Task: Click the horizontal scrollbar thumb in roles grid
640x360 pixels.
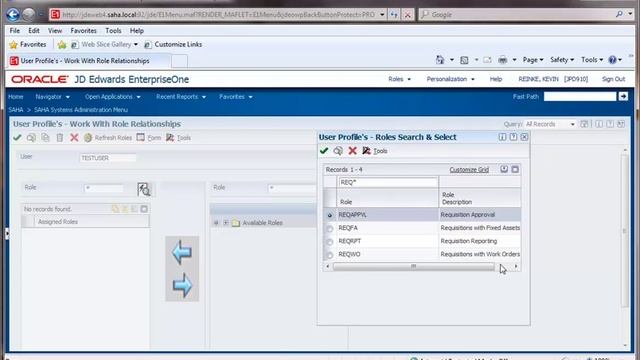Action: (413, 267)
